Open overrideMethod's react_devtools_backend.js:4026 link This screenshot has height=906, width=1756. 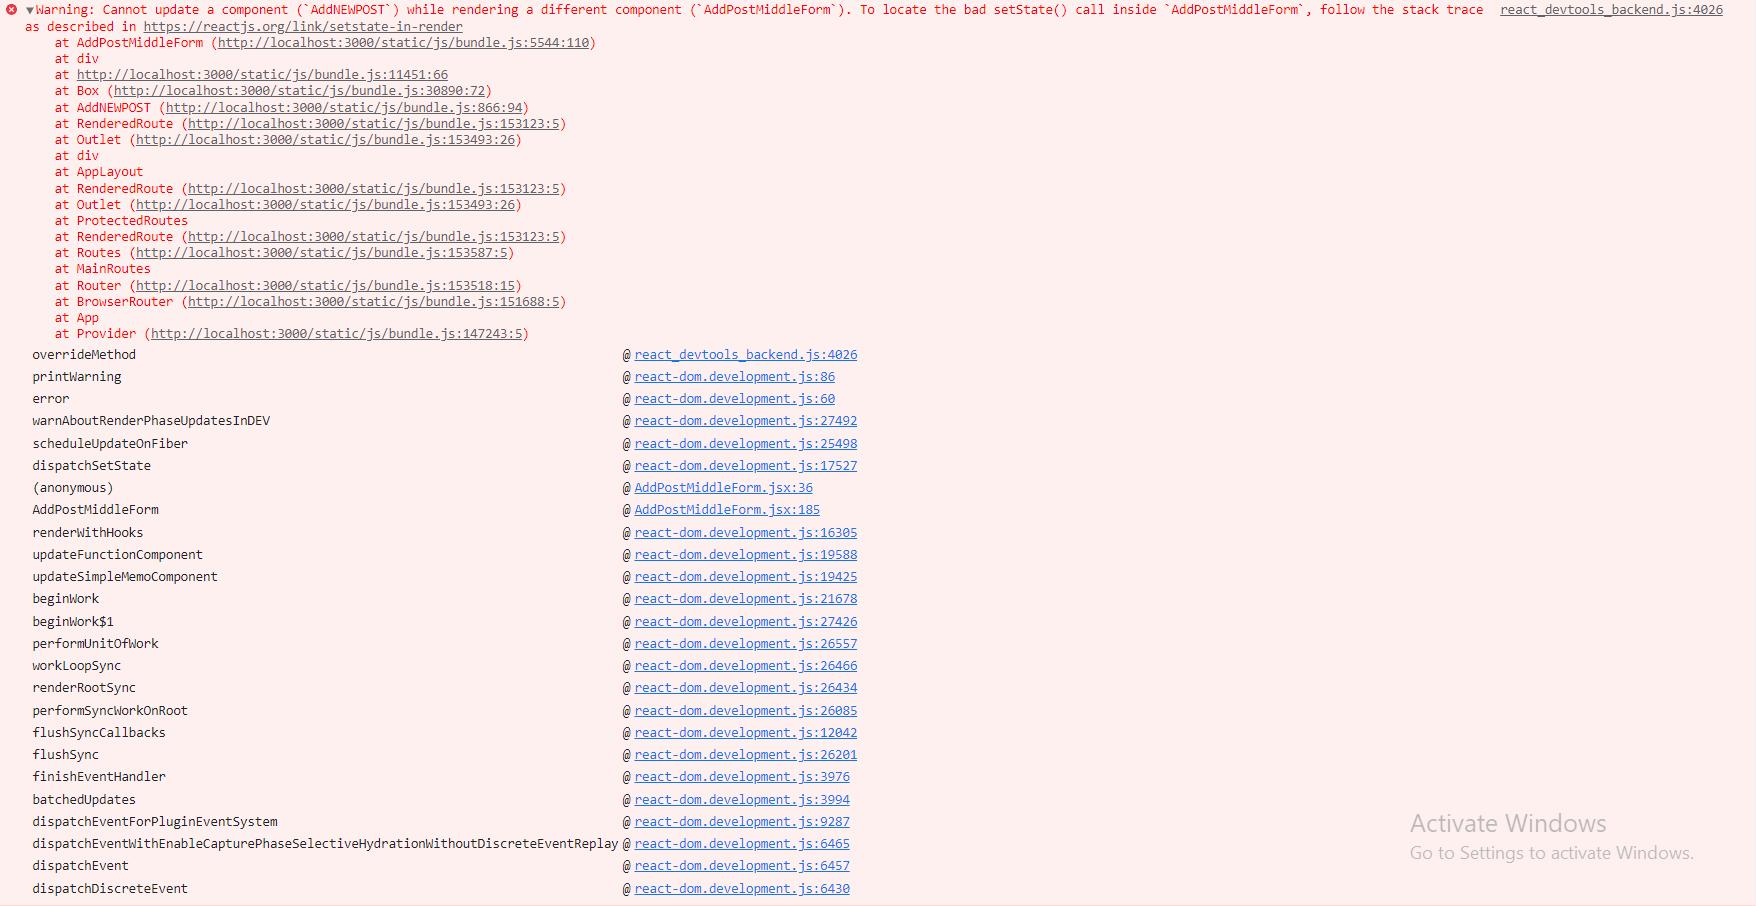[x=746, y=355]
